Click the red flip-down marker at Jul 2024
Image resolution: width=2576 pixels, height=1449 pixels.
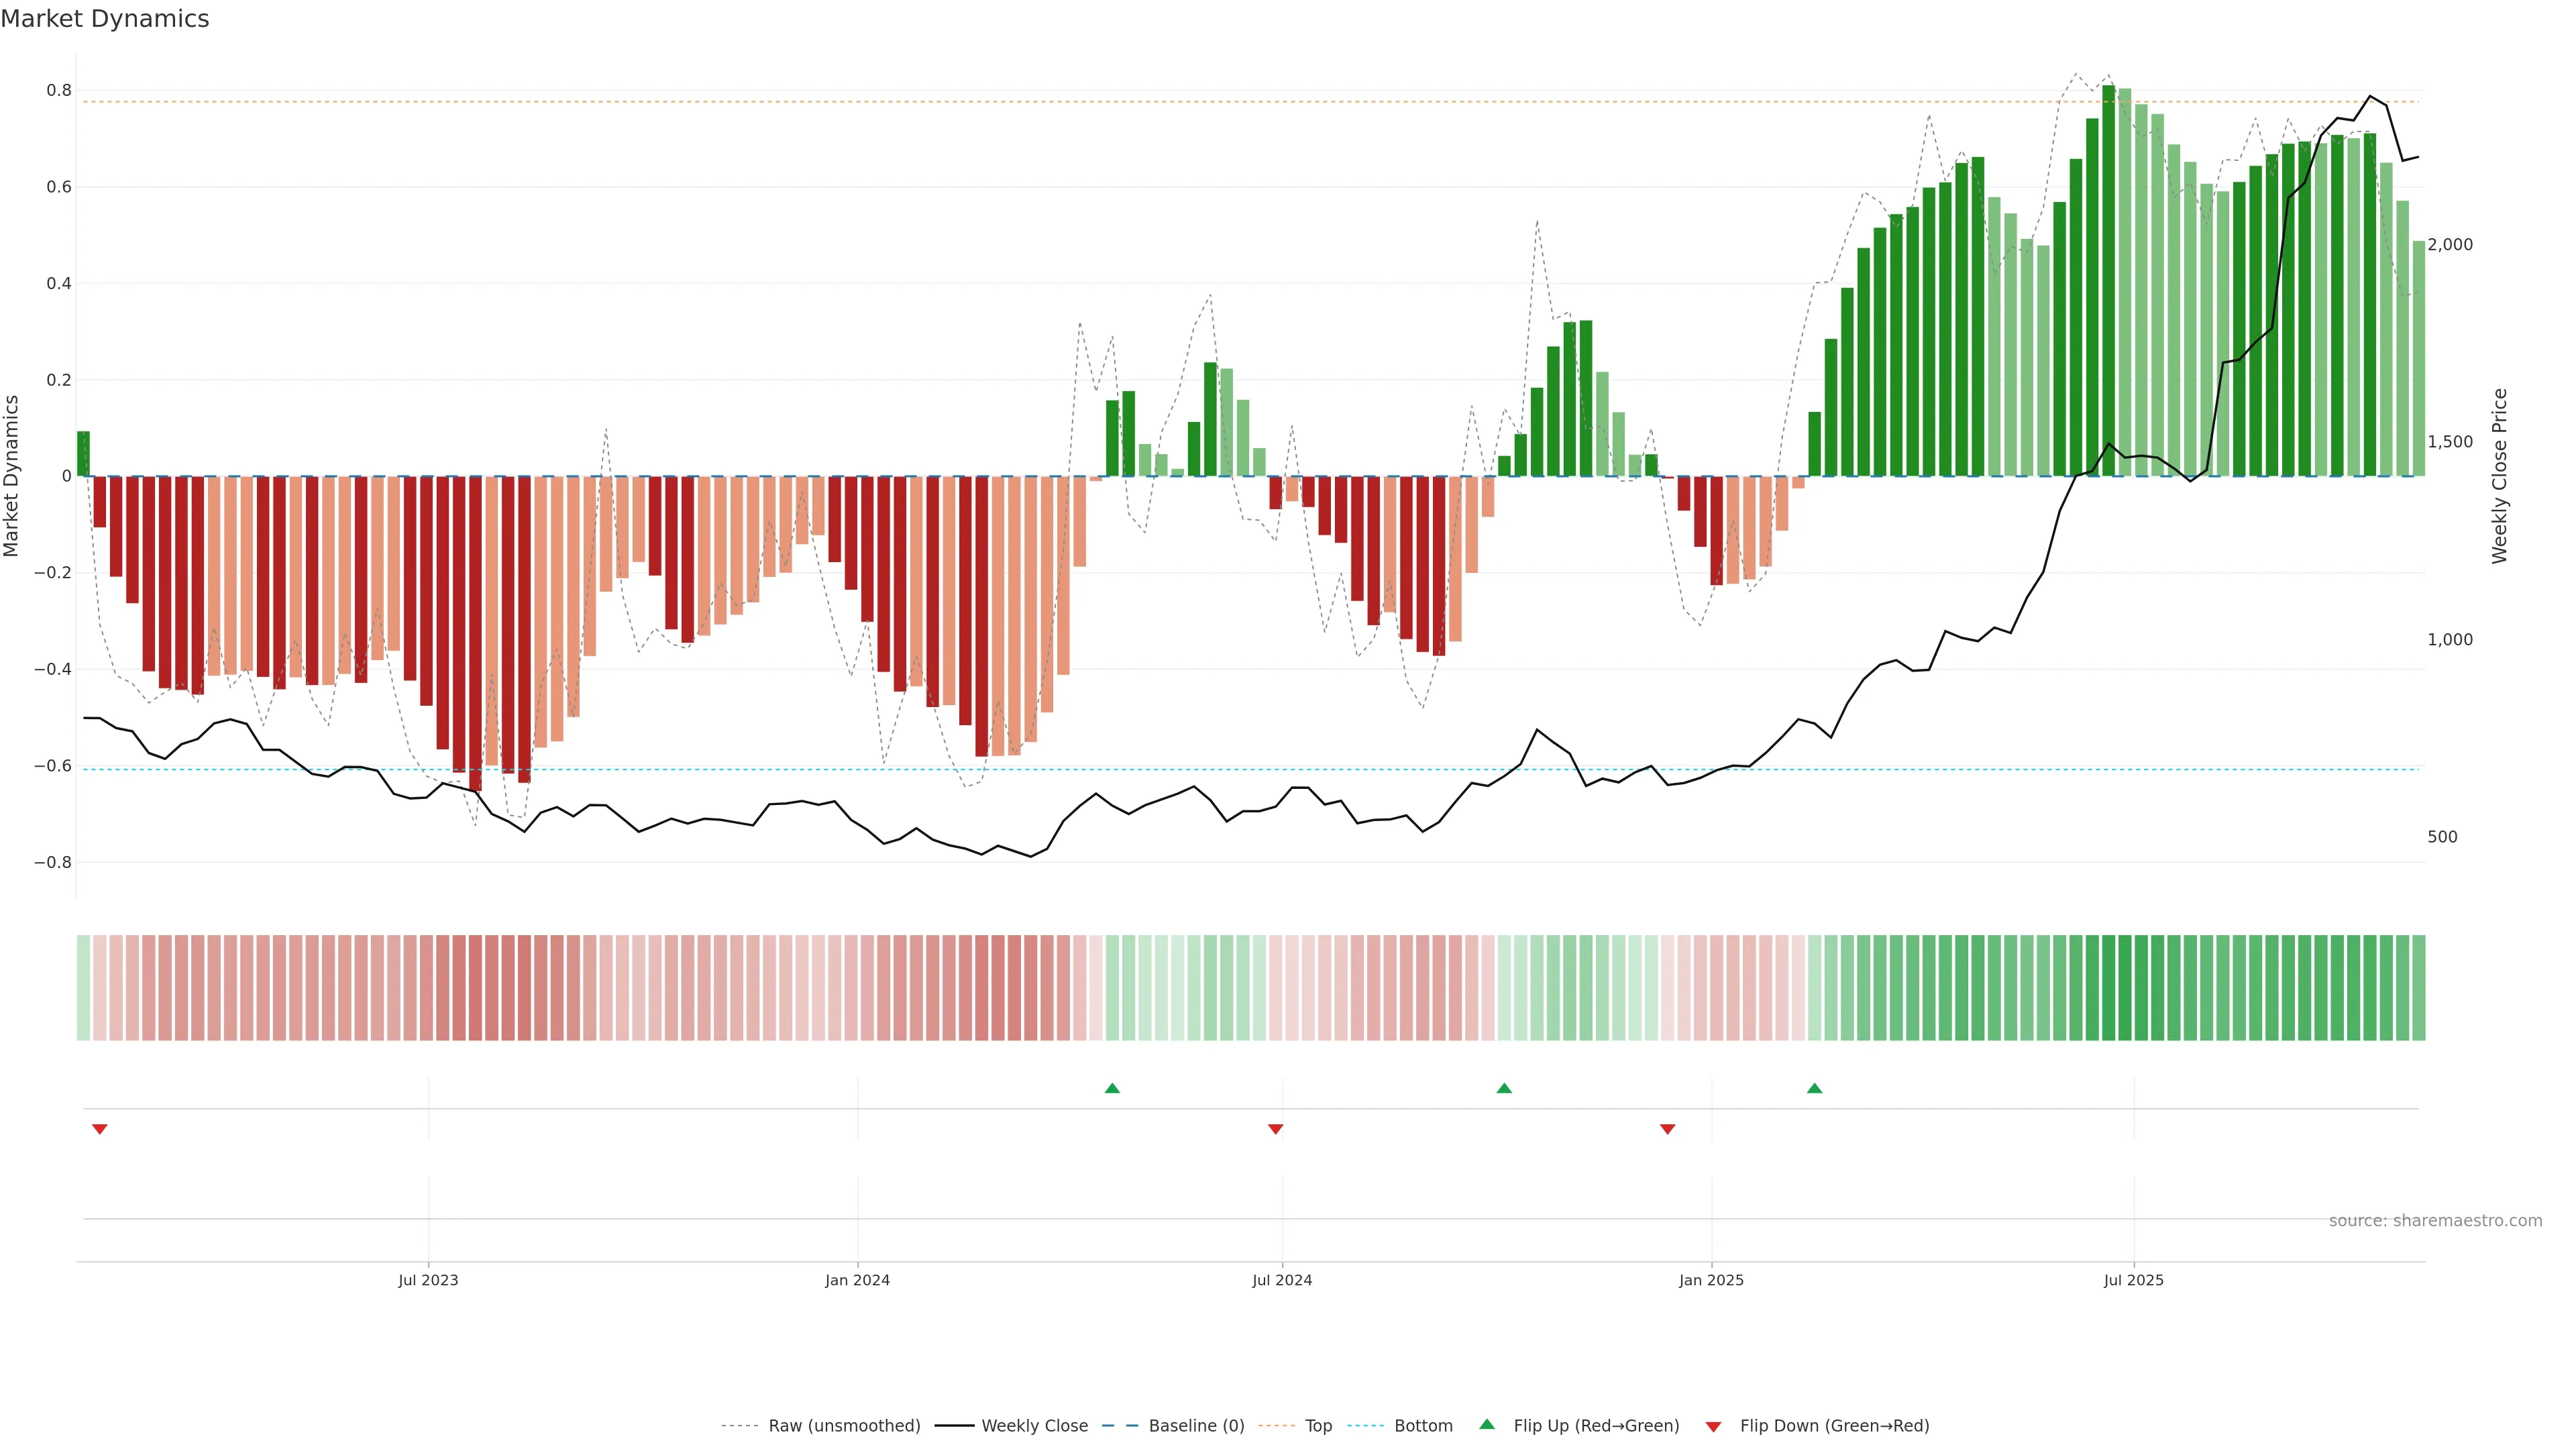1275,1129
